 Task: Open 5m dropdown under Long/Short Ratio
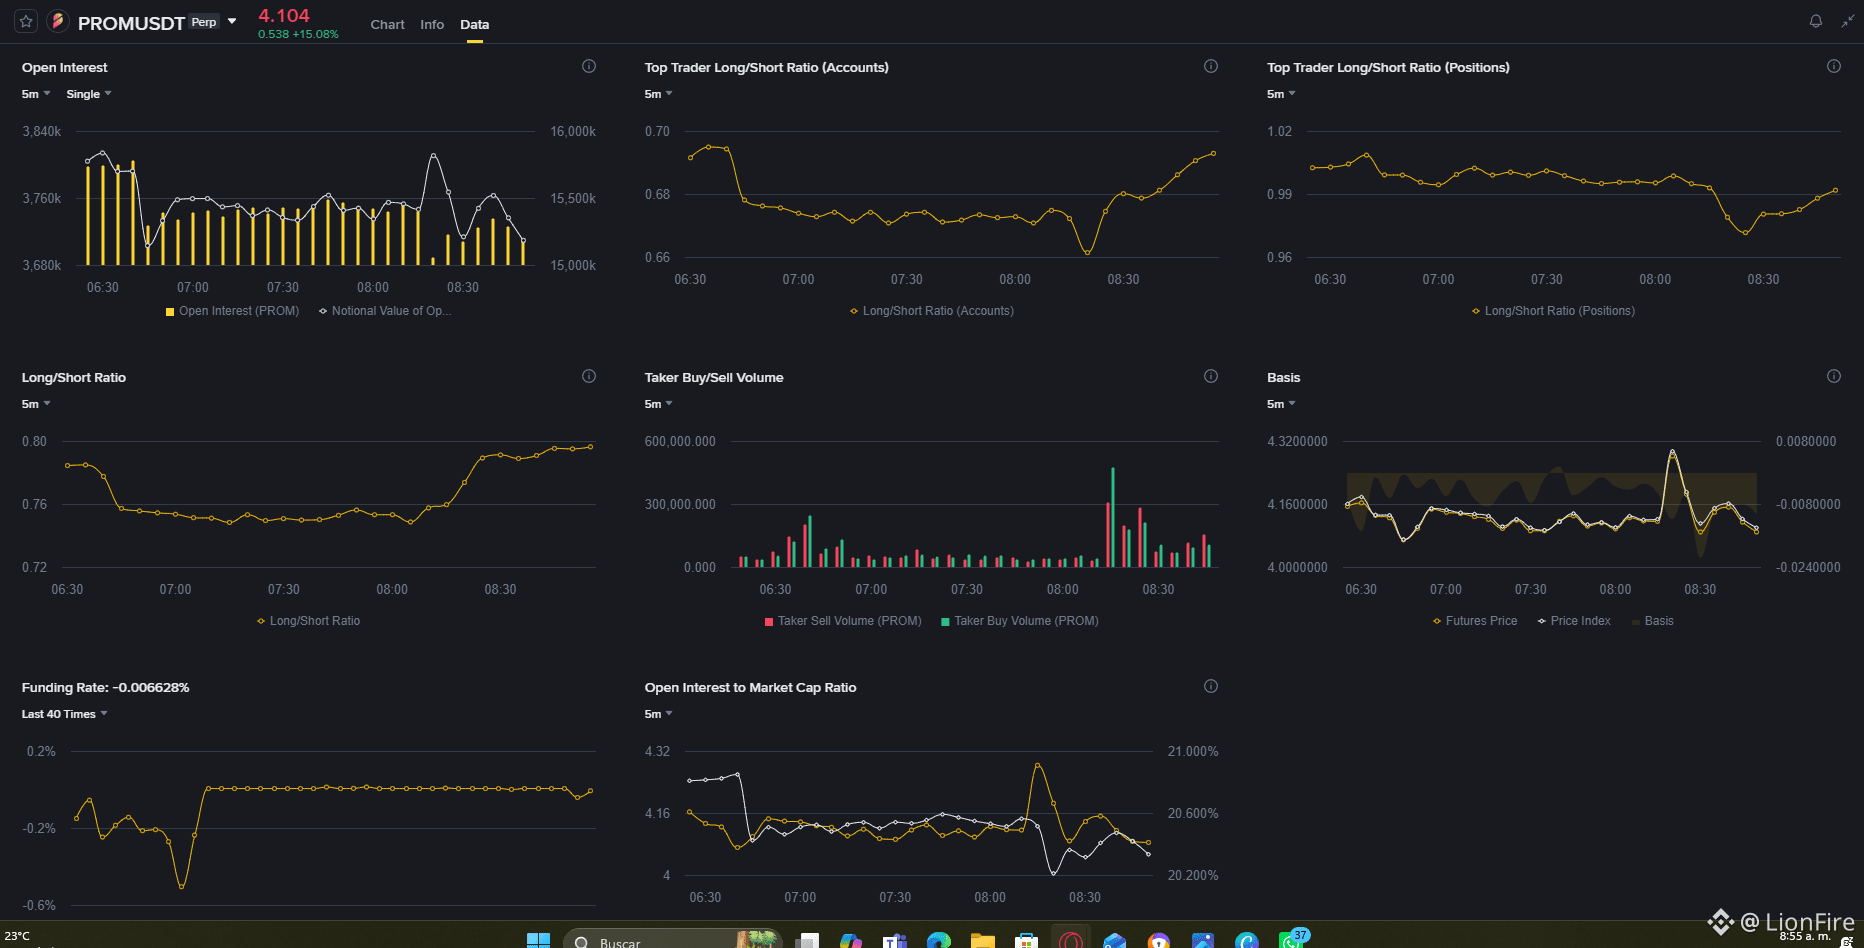coord(36,404)
